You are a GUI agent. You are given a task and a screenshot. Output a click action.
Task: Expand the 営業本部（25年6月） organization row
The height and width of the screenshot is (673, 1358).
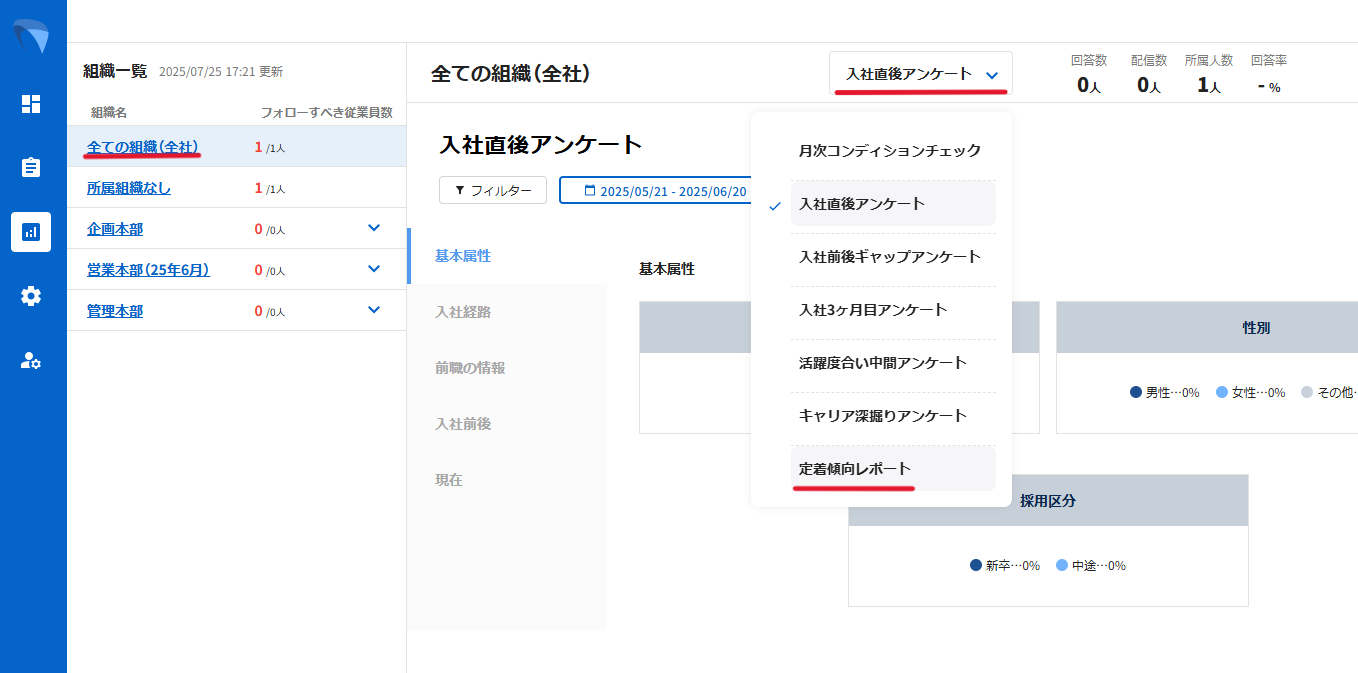click(x=374, y=269)
